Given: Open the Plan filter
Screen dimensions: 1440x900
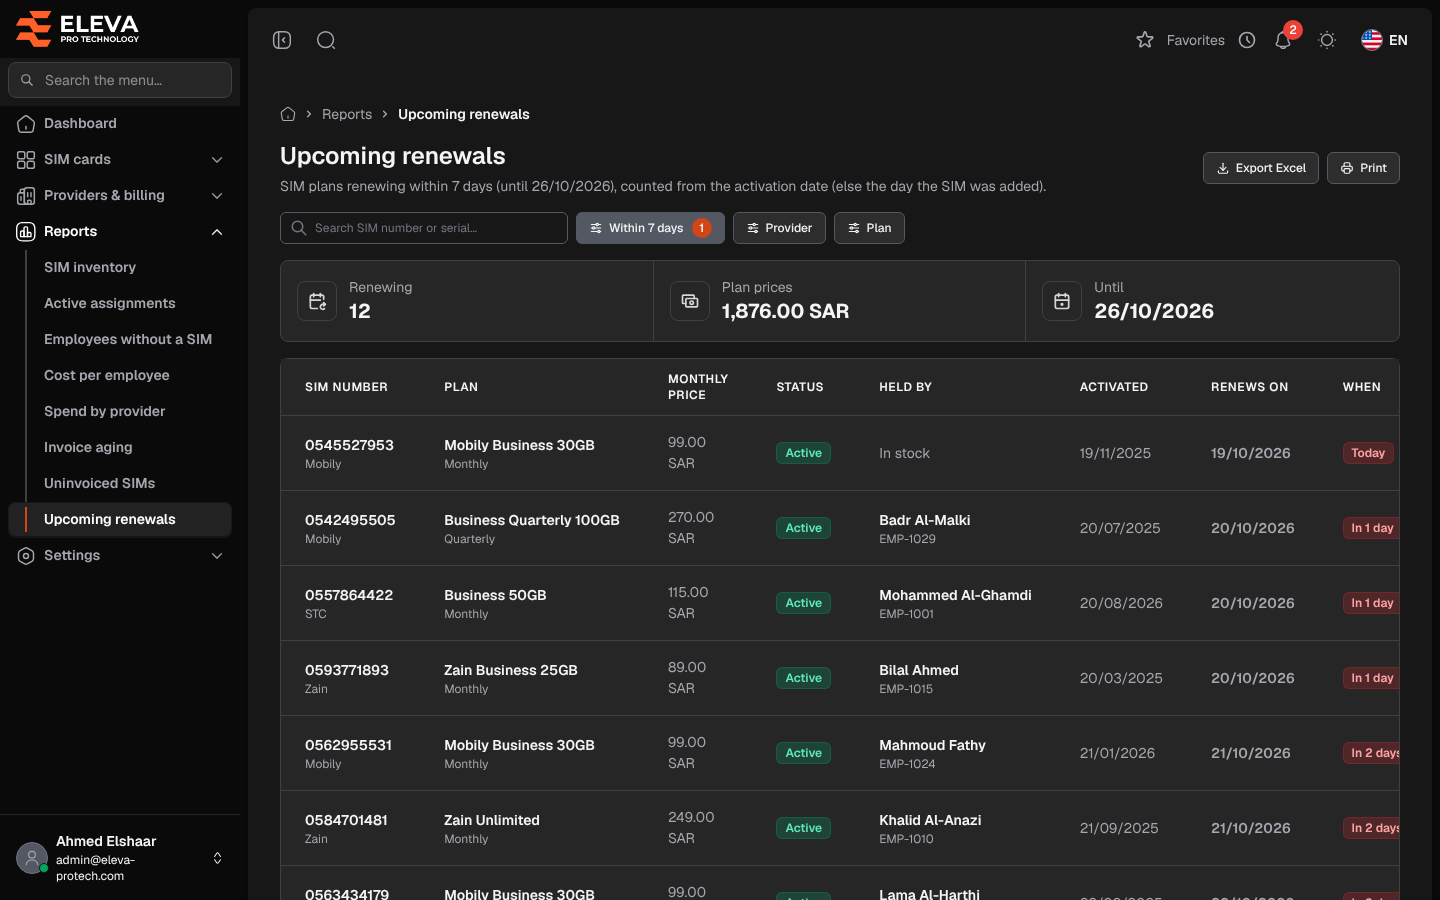Looking at the screenshot, I should pos(869,228).
